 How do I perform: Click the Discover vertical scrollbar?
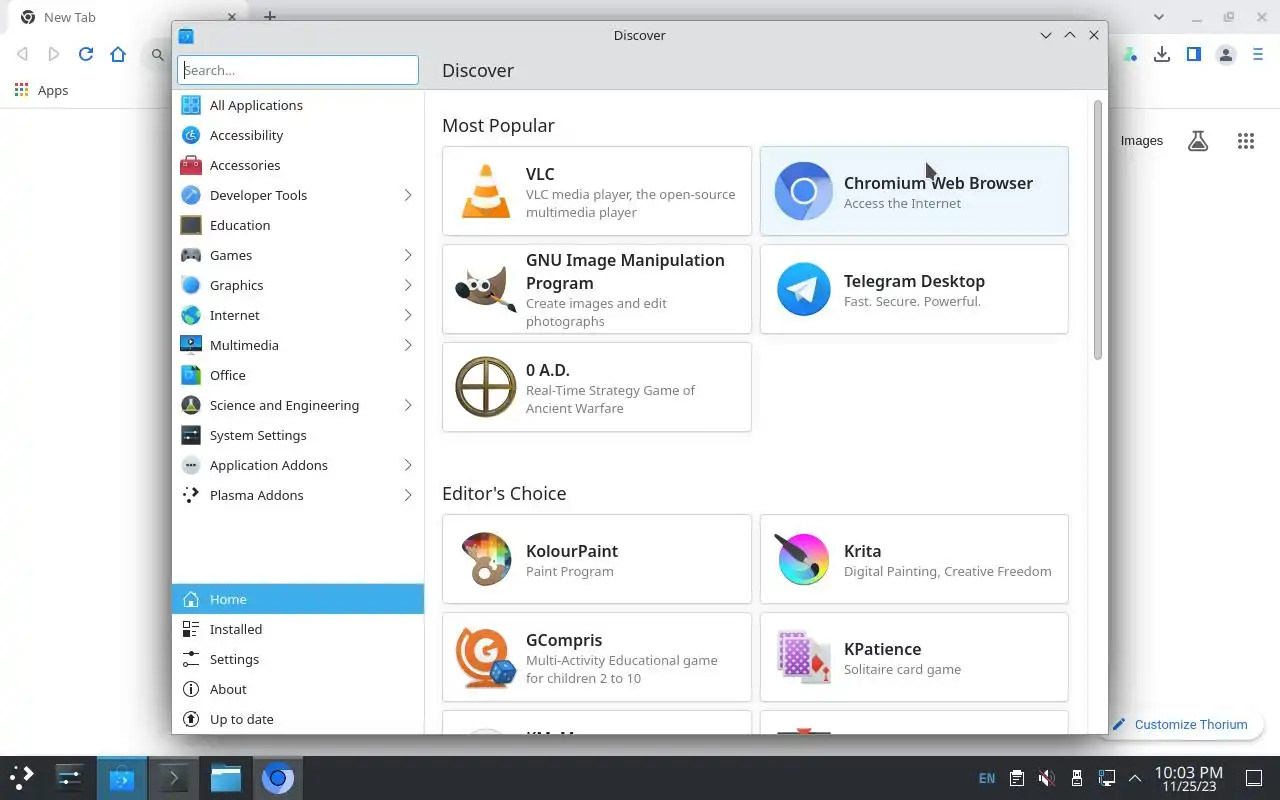[1098, 229]
